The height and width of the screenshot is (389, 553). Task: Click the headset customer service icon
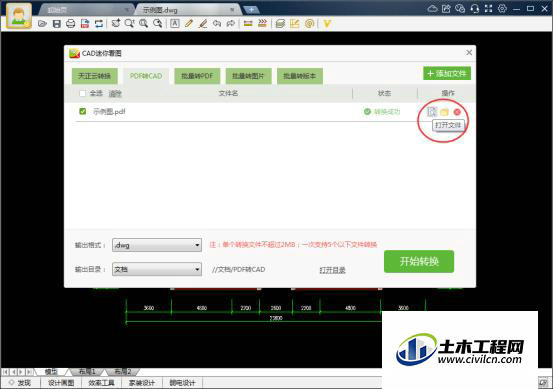[474, 8]
